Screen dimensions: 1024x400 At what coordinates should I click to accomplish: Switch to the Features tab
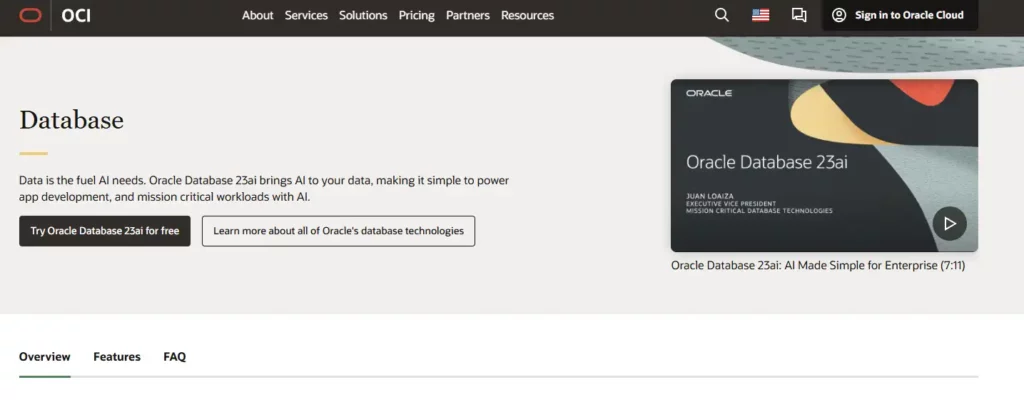point(117,357)
